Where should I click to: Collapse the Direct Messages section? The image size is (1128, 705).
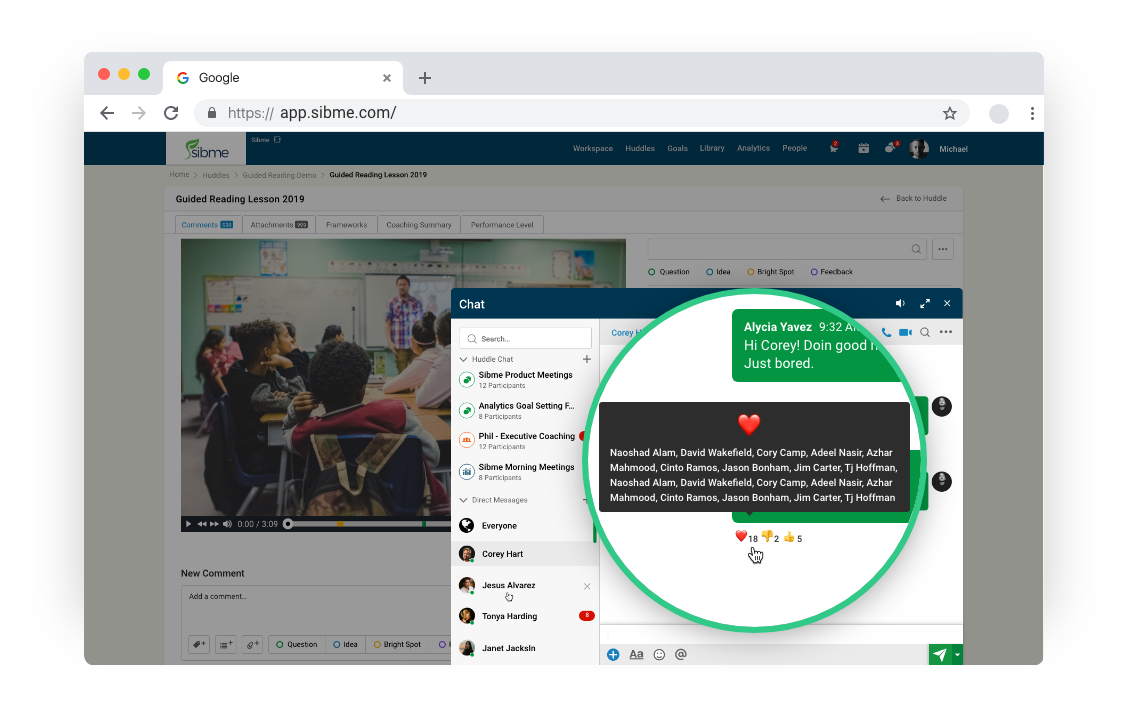click(463, 500)
